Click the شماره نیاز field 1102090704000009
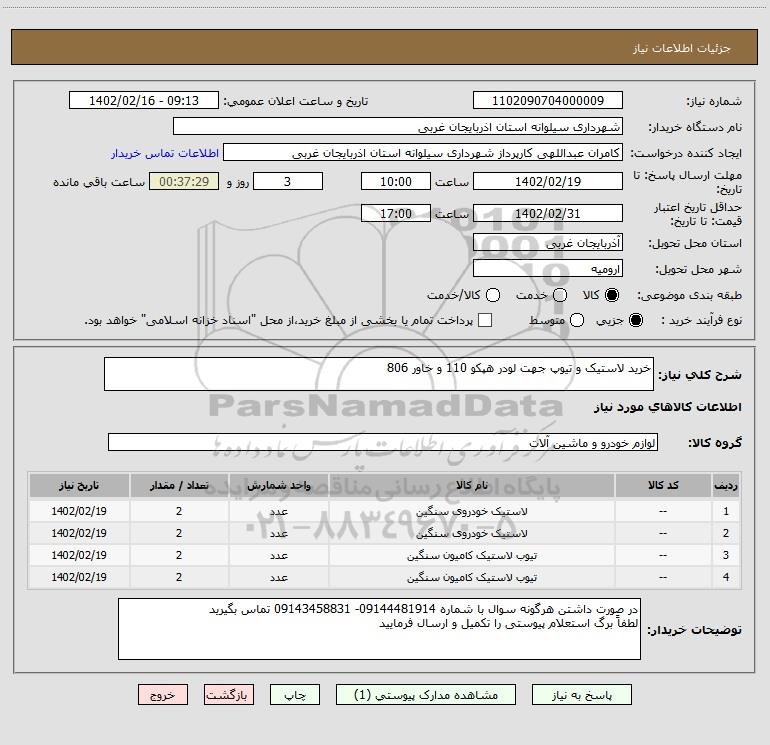This screenshot has width=770, height=745. pyautogui.click(x=548, y=101)
